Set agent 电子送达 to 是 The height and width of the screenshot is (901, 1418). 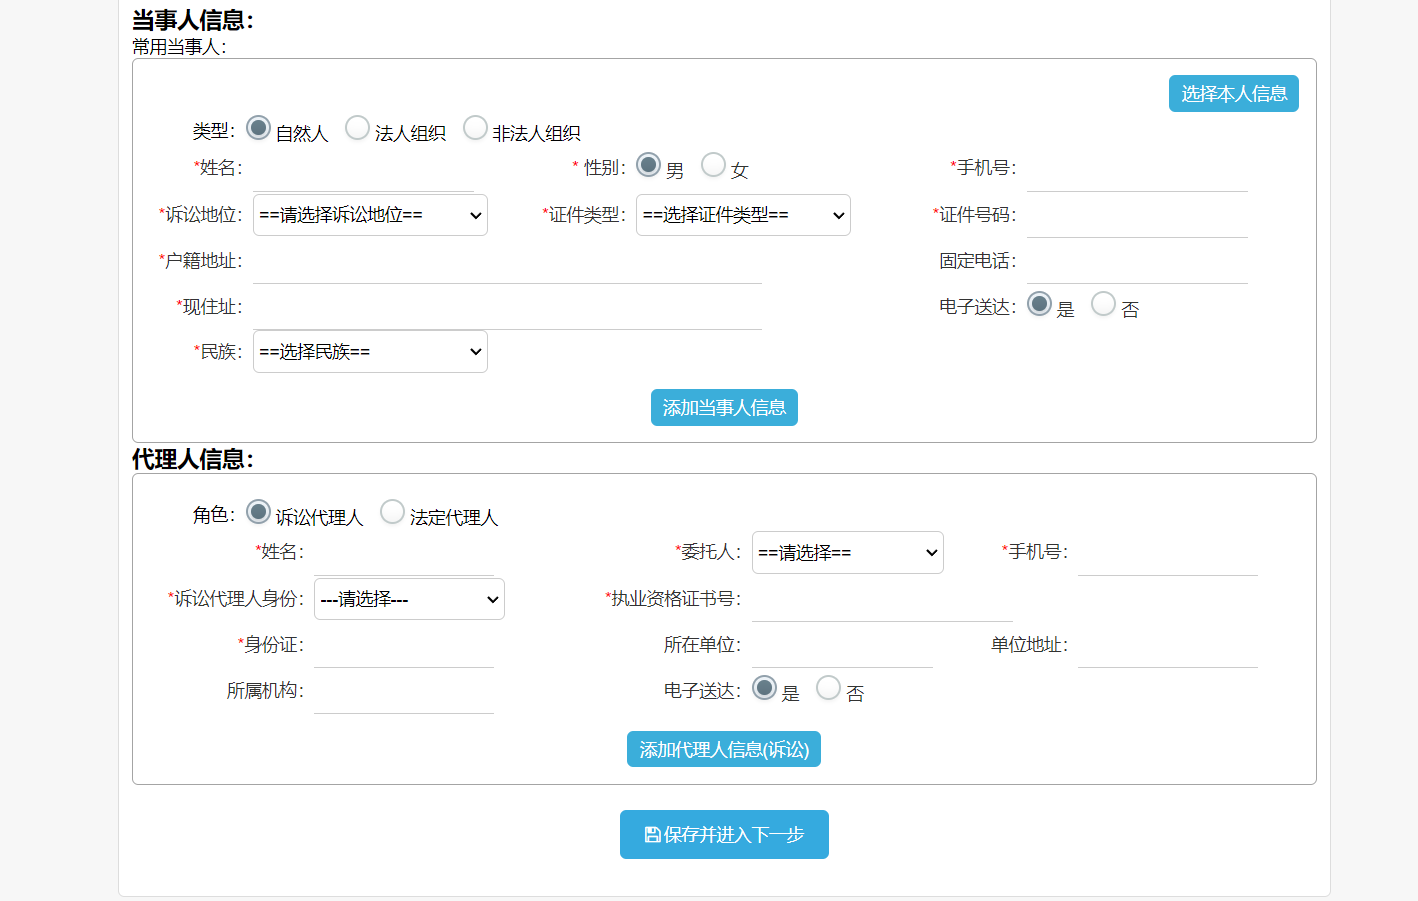click(764, 688)
